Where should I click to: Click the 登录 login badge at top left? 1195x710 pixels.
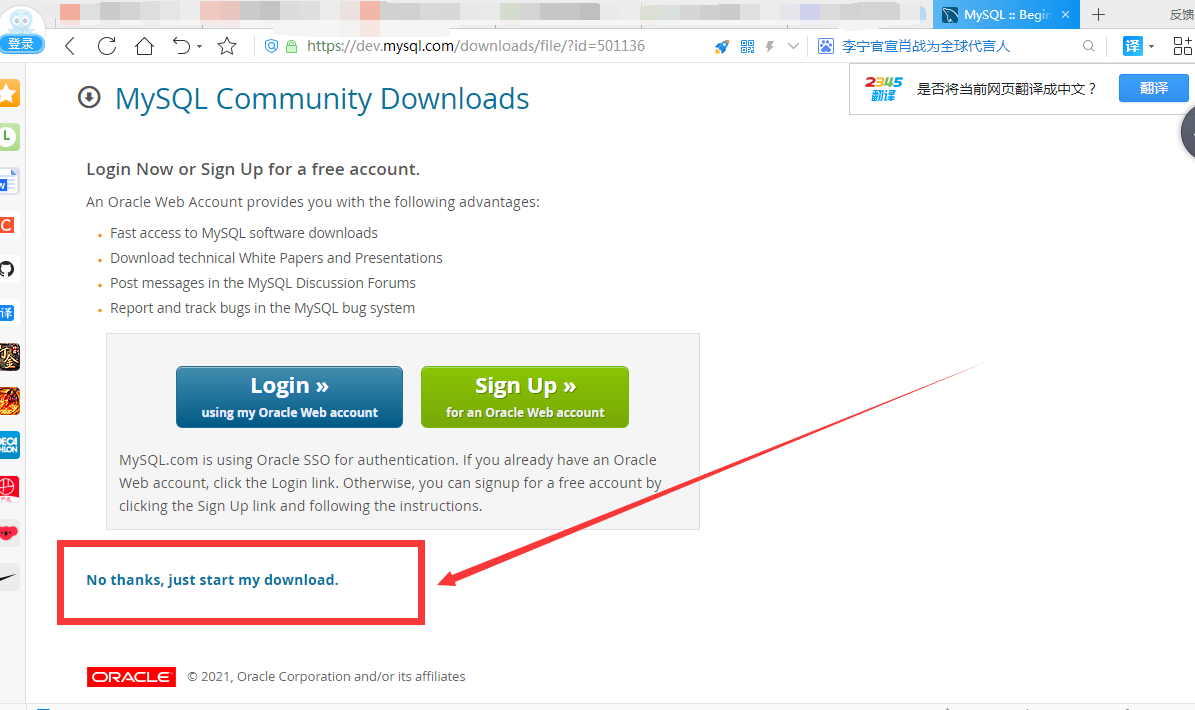pyautogui.click(x=21, y=43)
